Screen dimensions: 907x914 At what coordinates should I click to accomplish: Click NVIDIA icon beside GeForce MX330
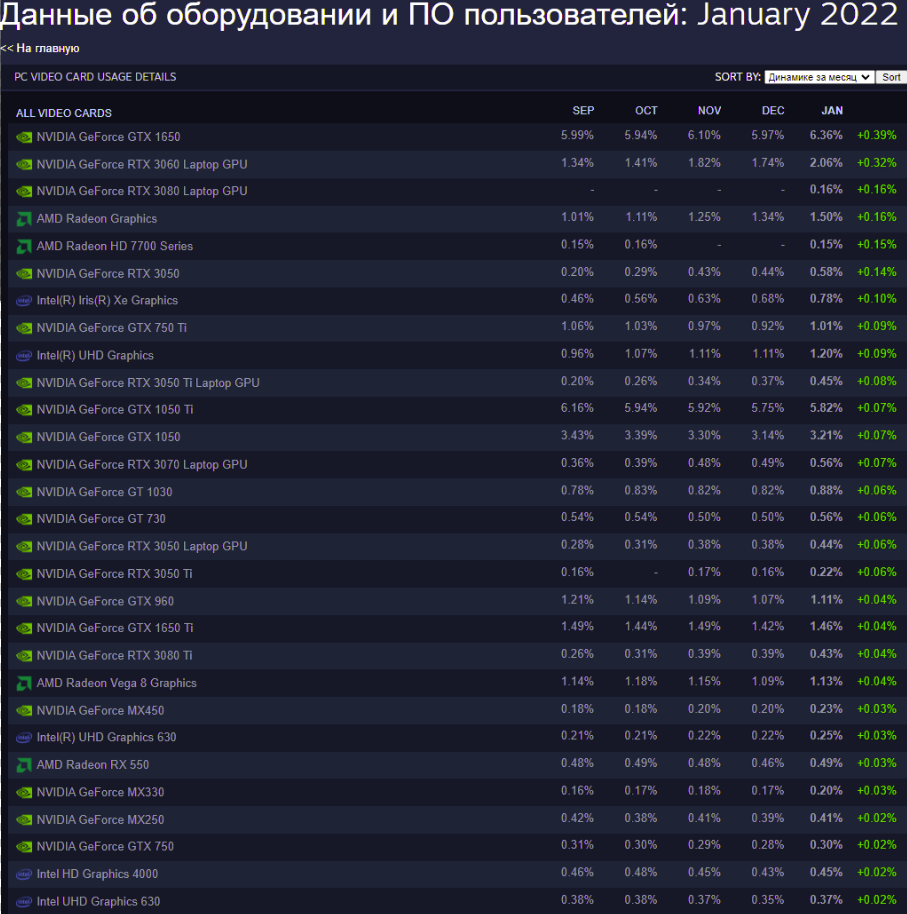pyautogui.click(x=24, y=792)
